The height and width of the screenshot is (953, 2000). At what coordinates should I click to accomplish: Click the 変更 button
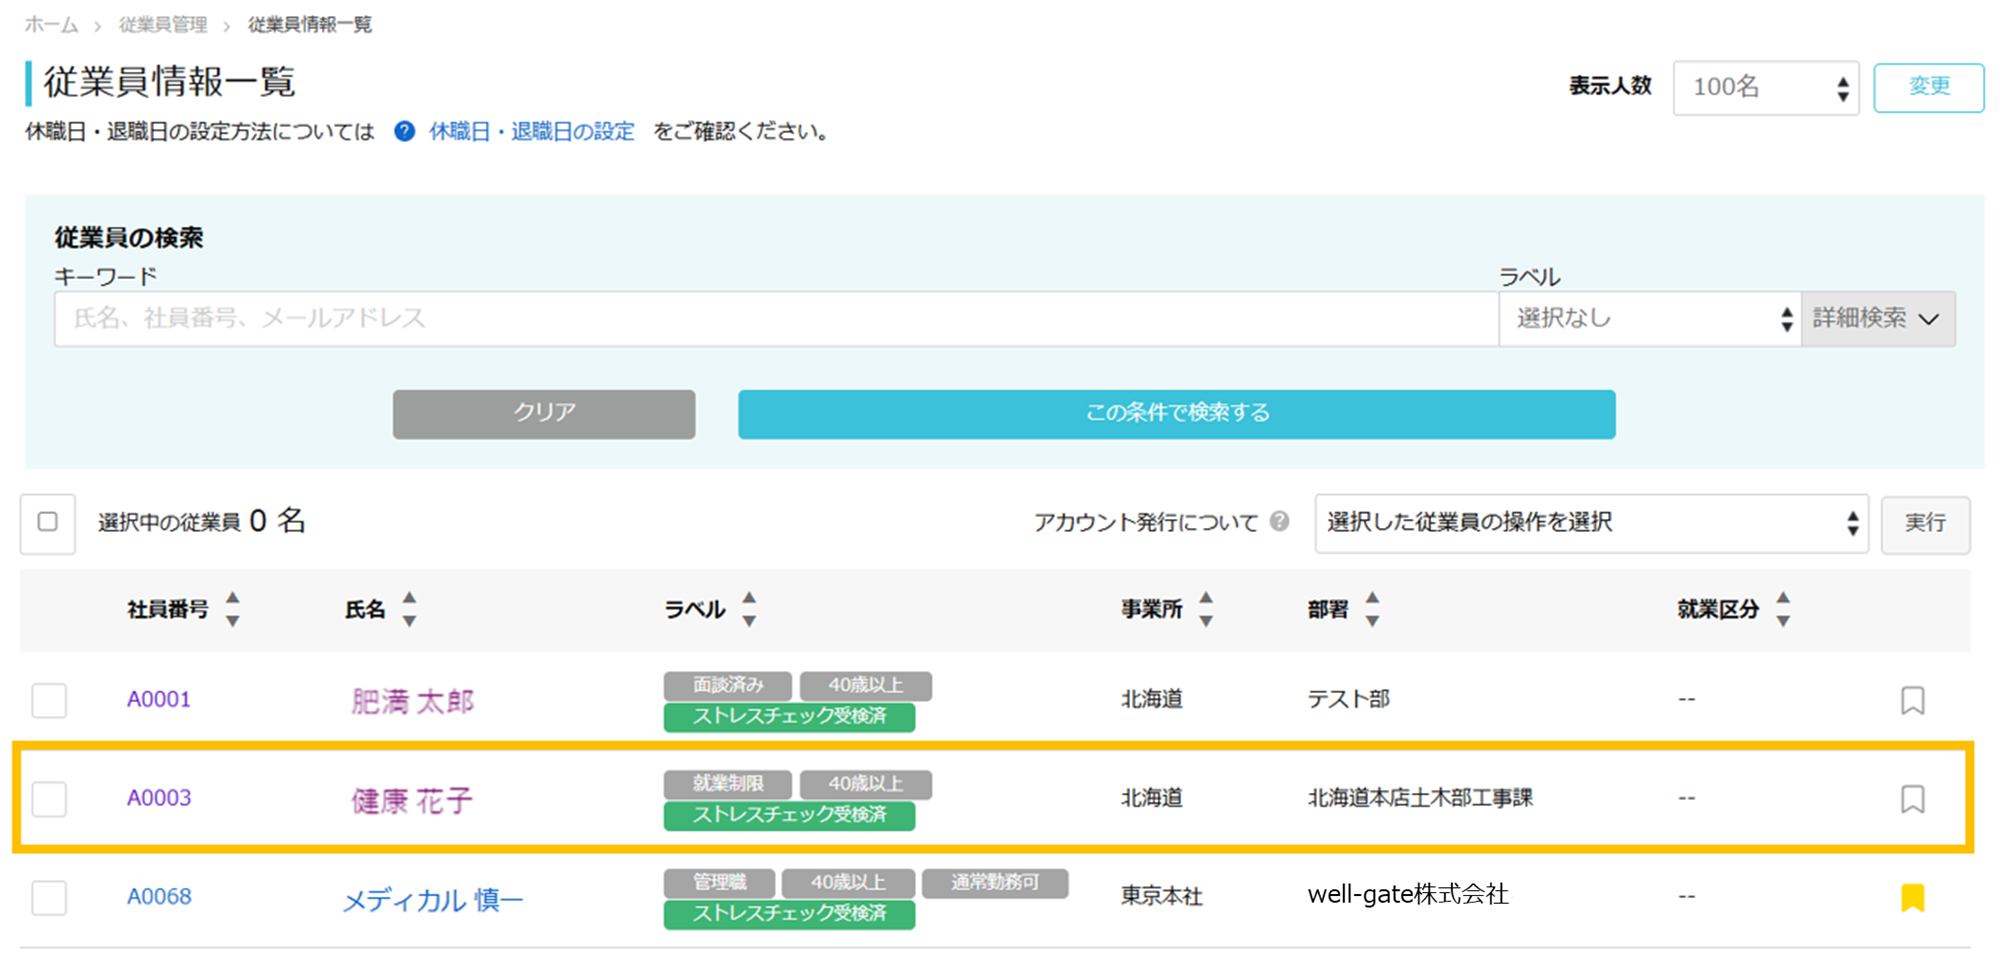(x=1928, y=87)
